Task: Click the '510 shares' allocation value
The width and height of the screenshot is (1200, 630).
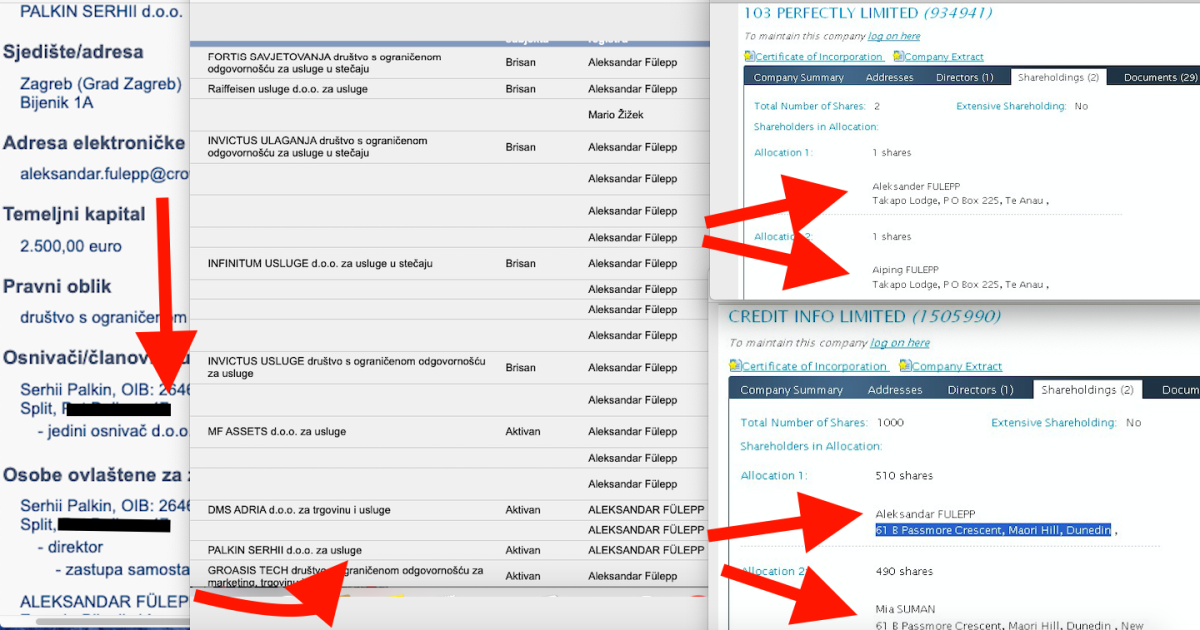Action: [904, 476]
